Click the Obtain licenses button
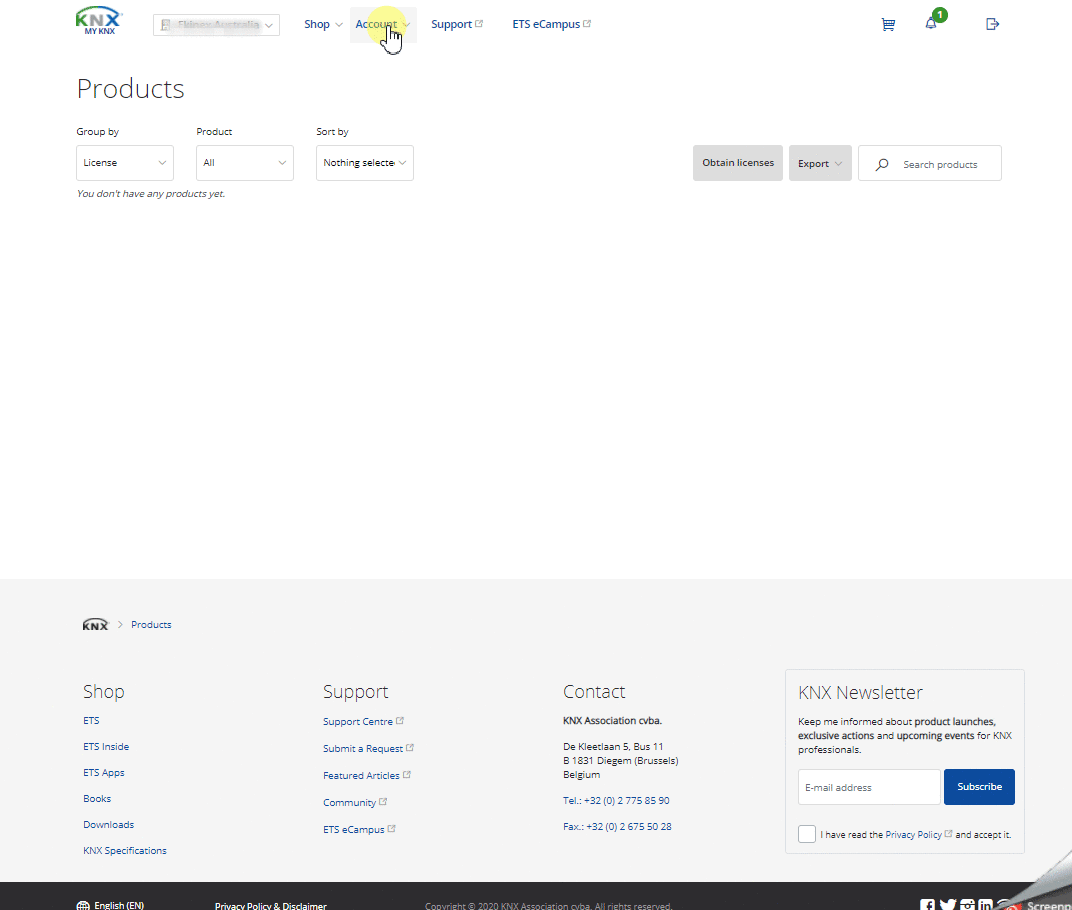 click(738, 163)
